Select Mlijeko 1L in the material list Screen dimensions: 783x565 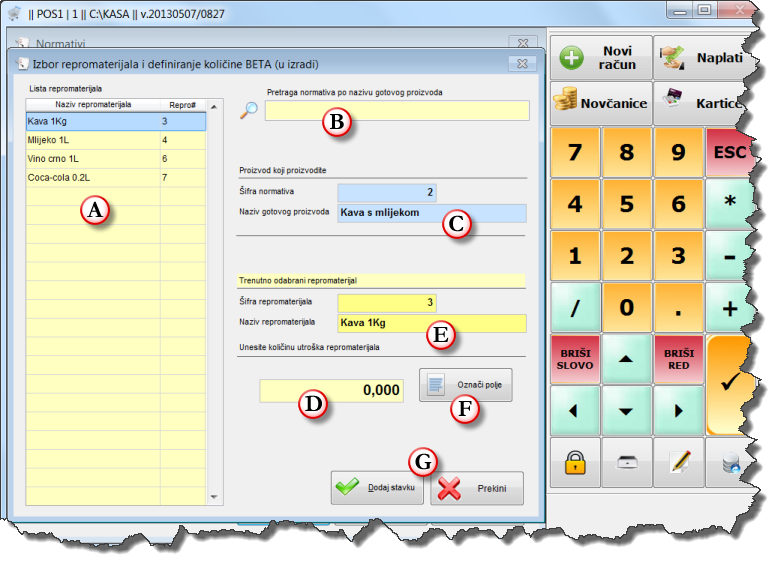[93, 140]
